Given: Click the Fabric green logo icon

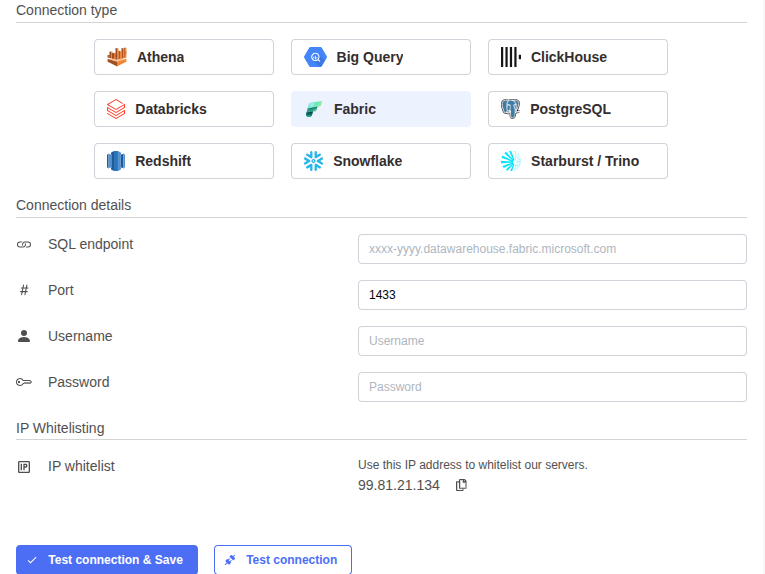Looking at the screenshot, I should (x=314, y=109).
